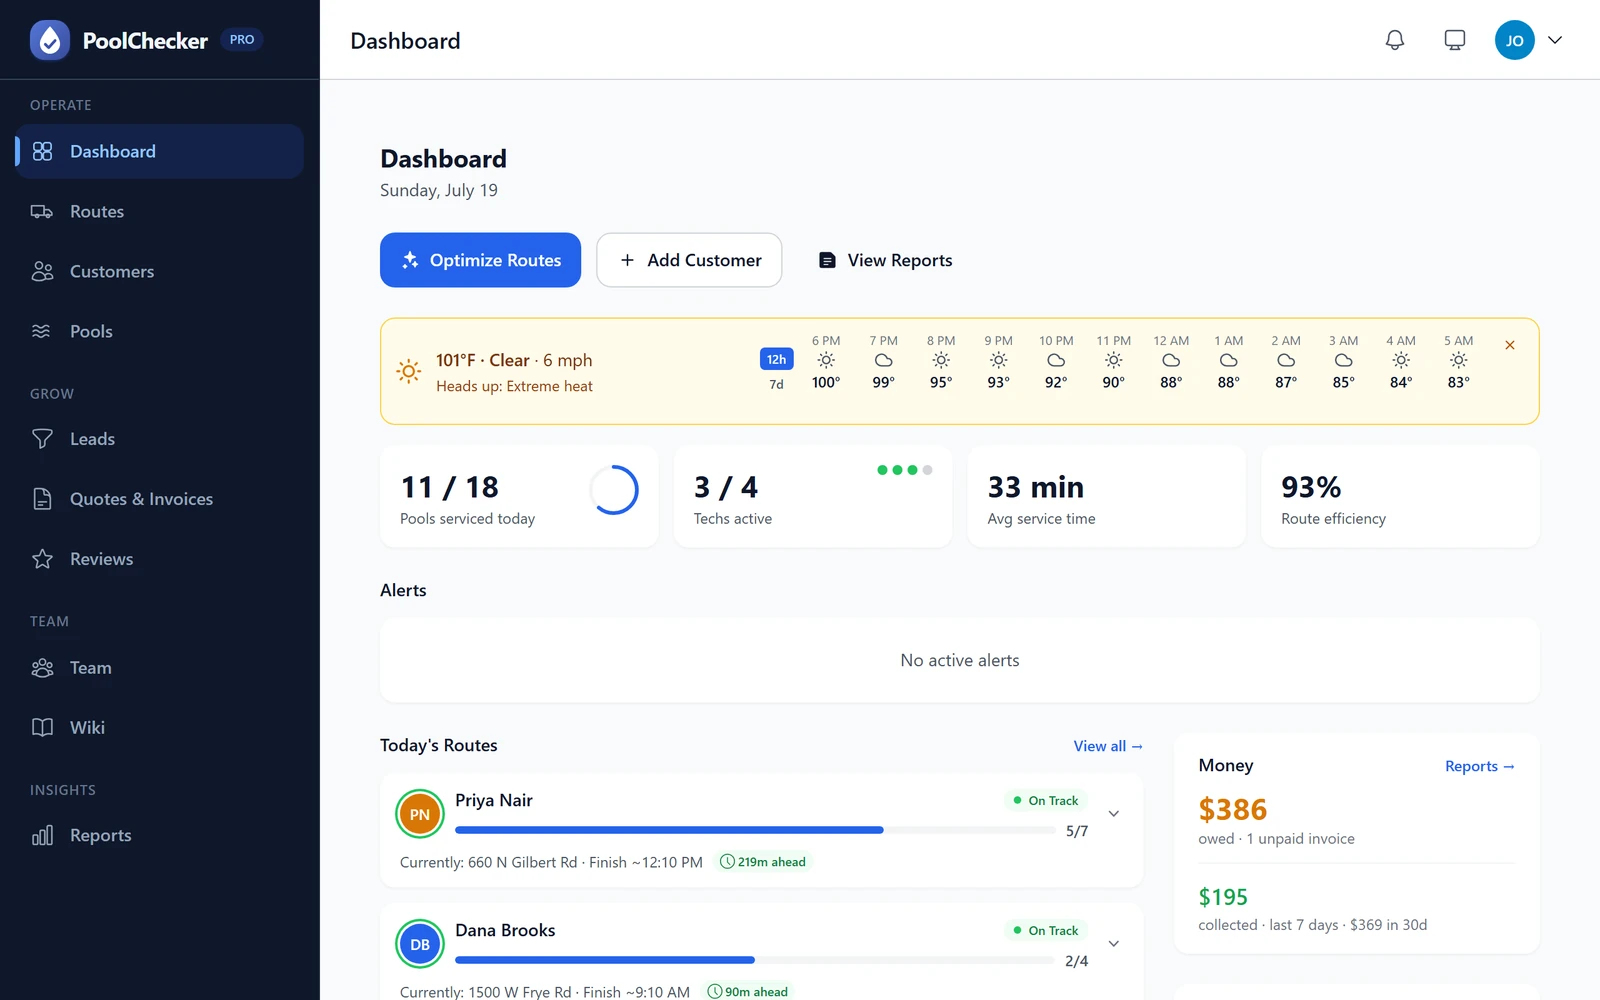
Task: Open Quotes & Invoices
Action: point(159,499)
